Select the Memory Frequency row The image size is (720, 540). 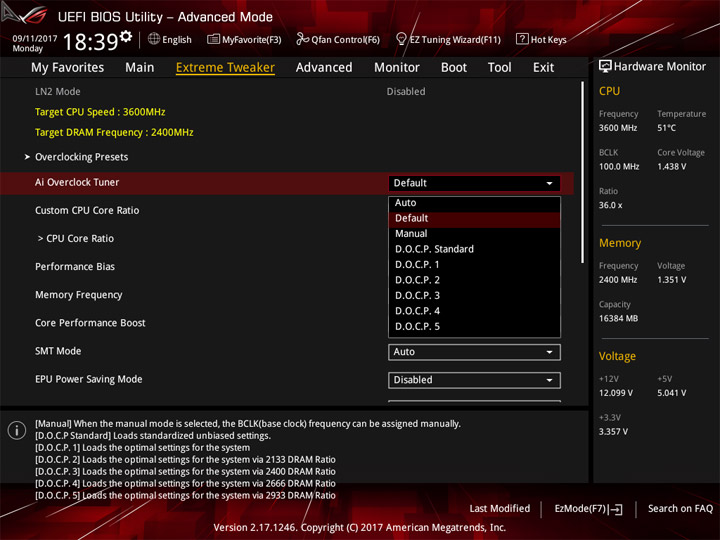[79, 295]
